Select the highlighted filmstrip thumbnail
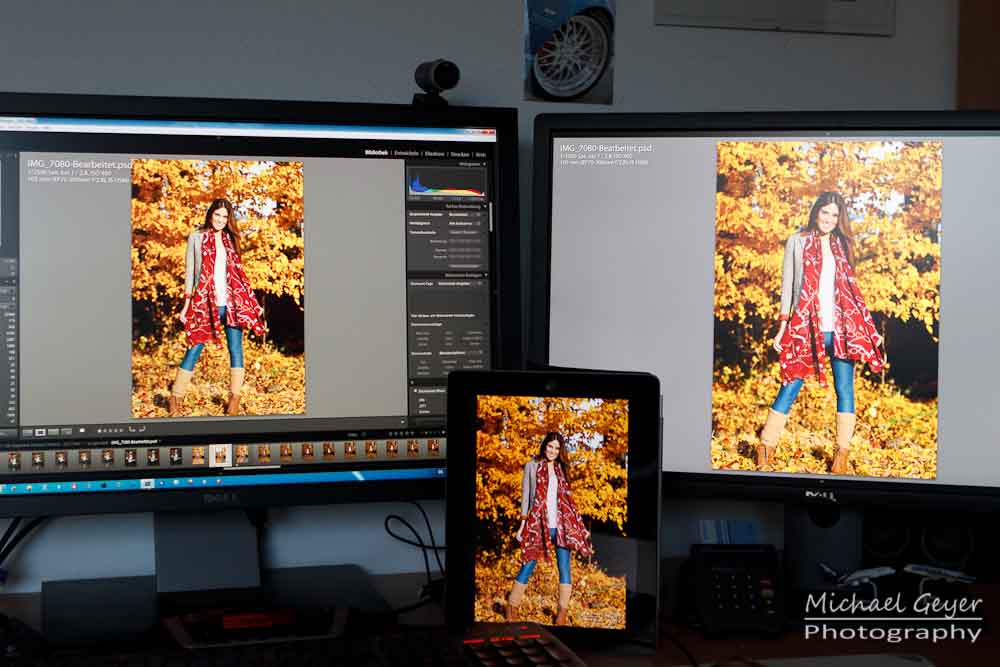 tap(220, 455)
